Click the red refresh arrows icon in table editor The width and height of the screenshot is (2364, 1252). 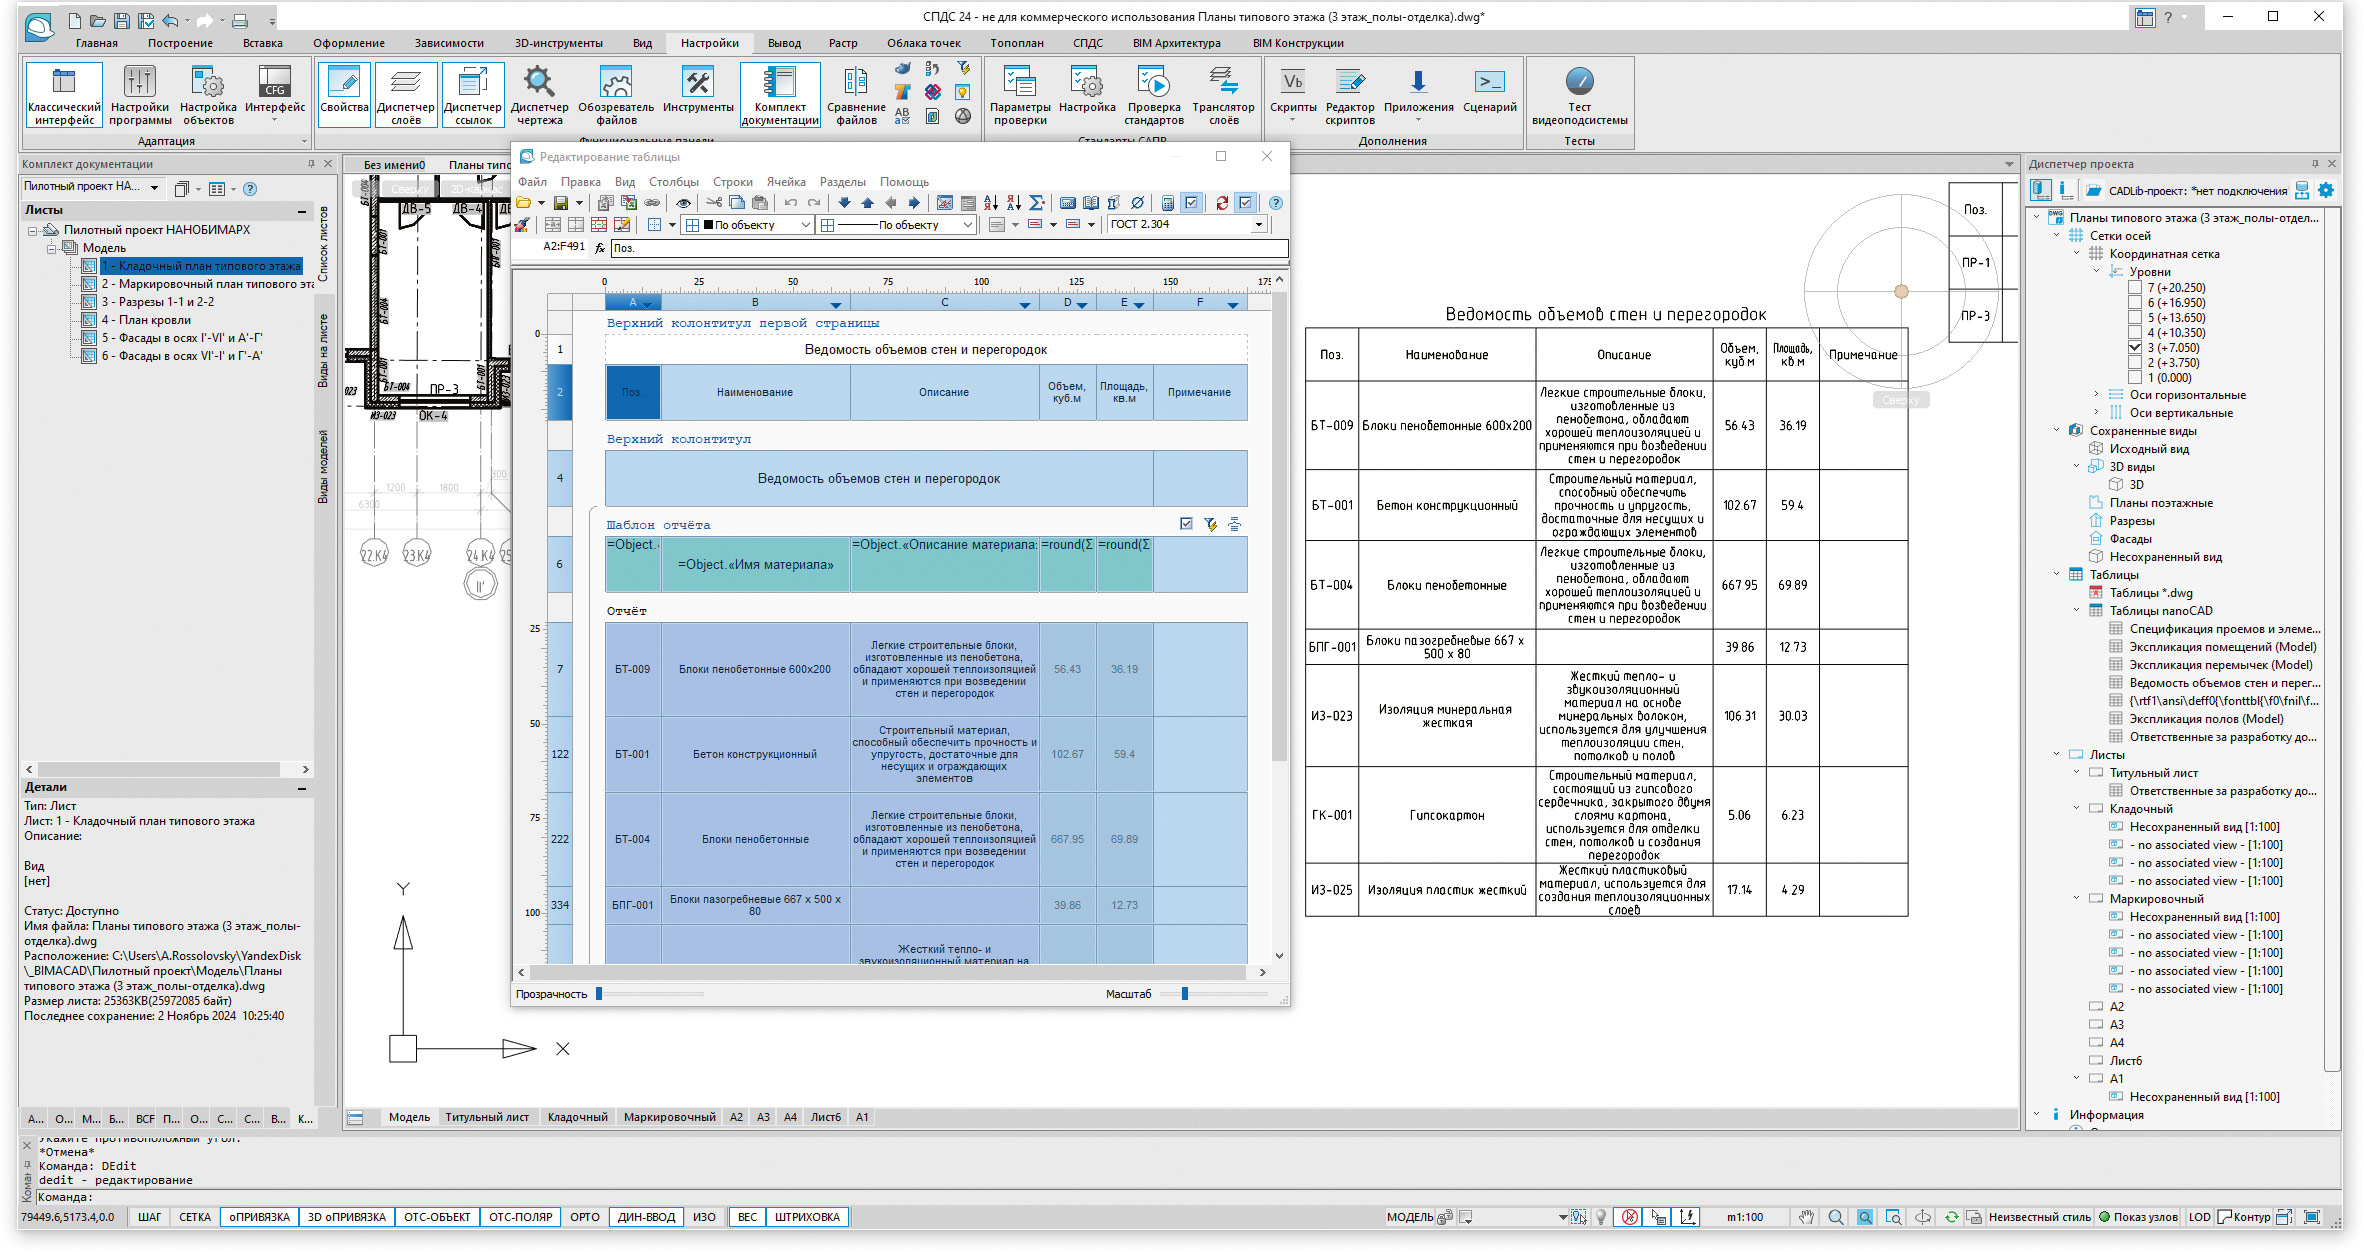pyautogui.click(x=1222, y=203)
